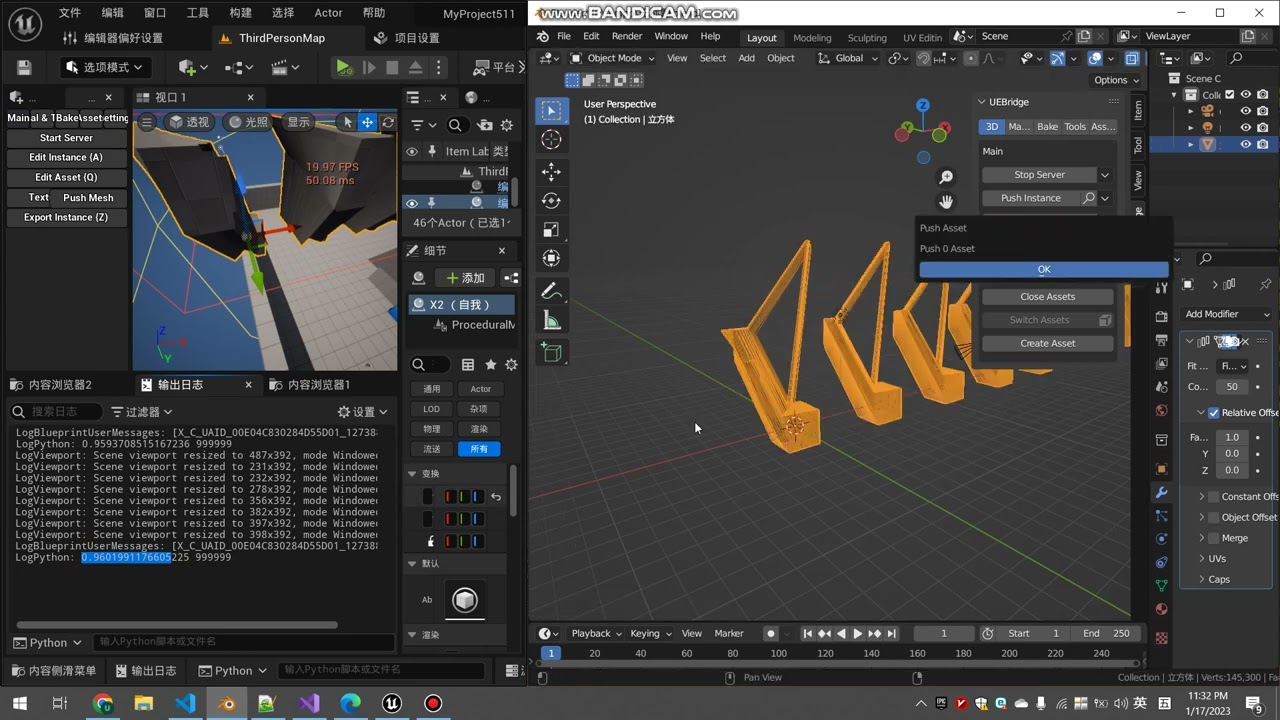Click the Unreal viewport select arrow tool

[x=348, y=122]
